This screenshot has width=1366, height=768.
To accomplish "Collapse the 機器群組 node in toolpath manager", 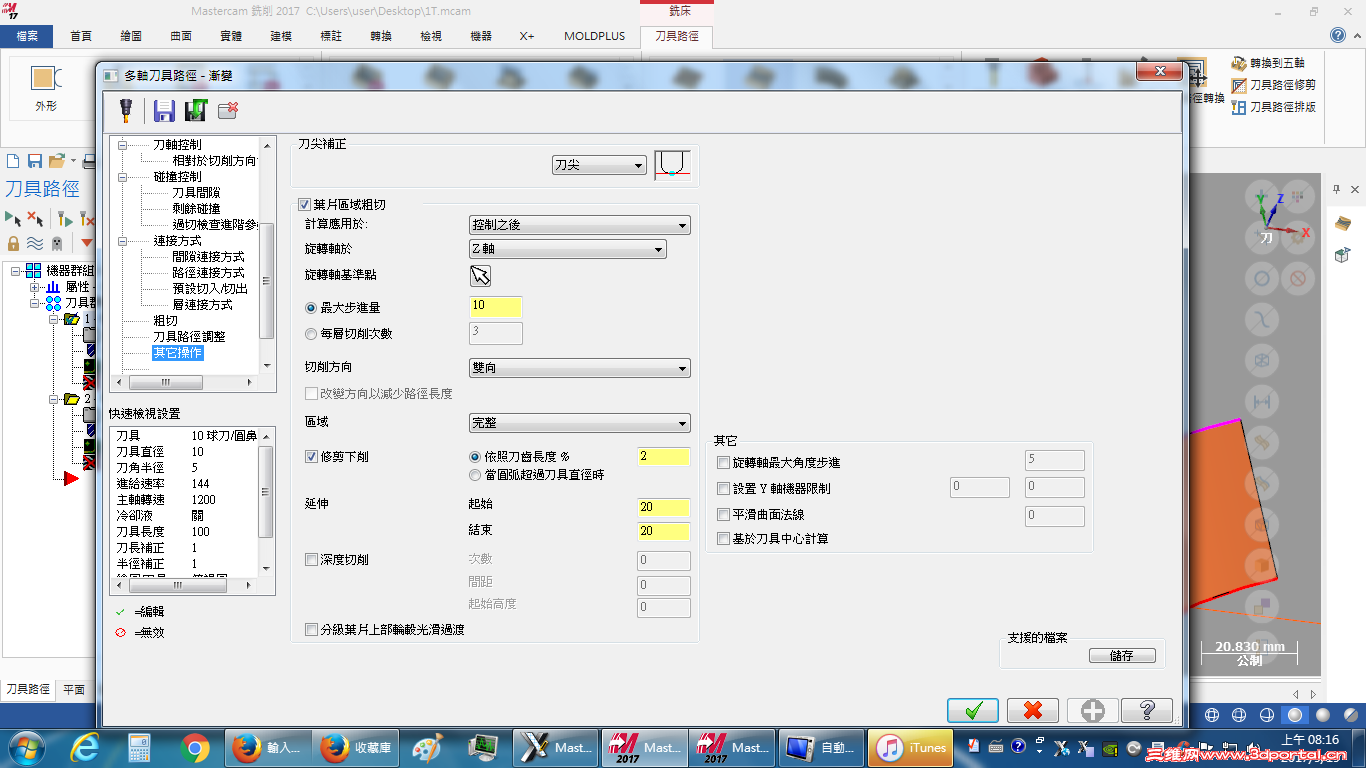I will point(16,271).
